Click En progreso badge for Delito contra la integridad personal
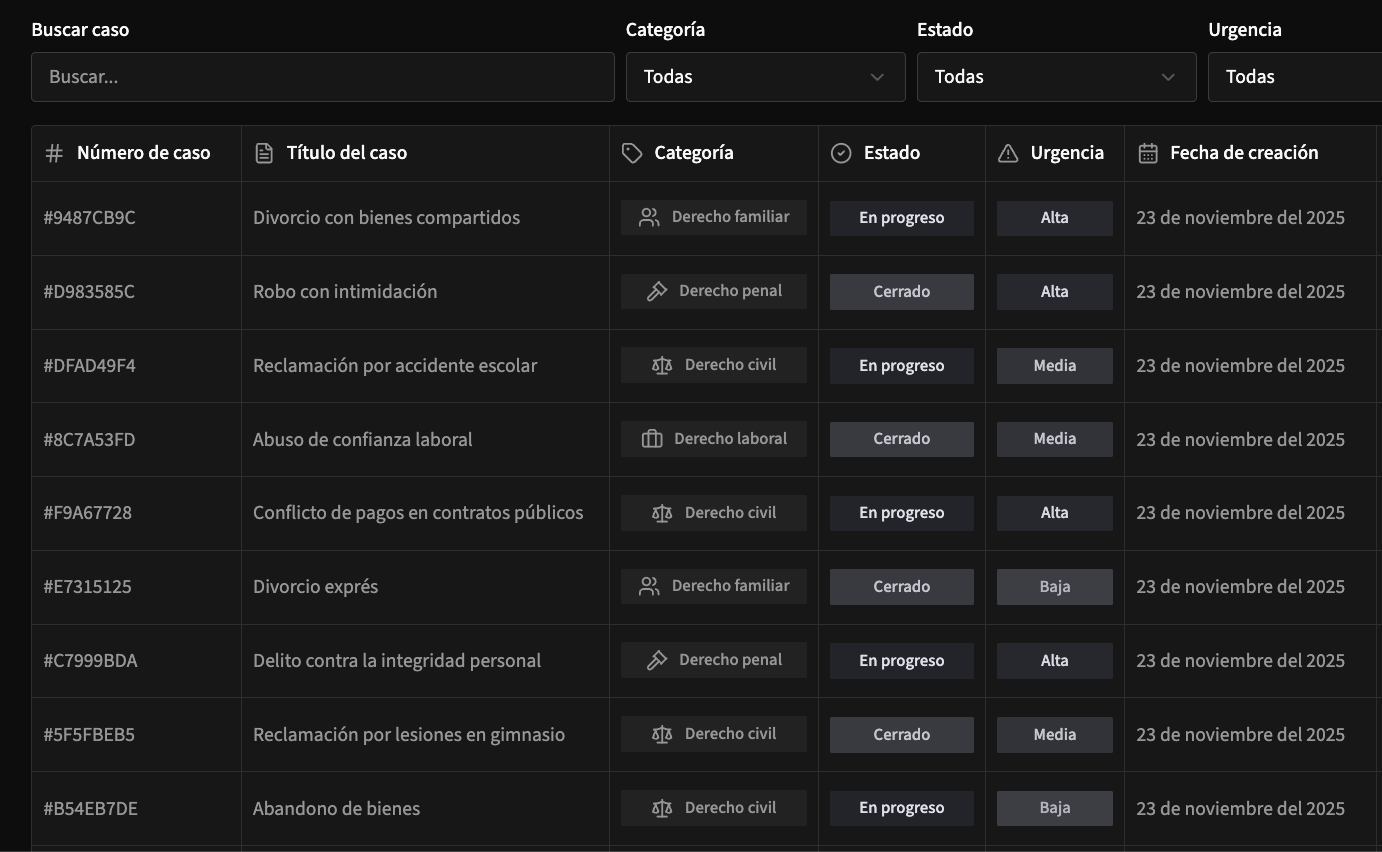 [901, 661]
